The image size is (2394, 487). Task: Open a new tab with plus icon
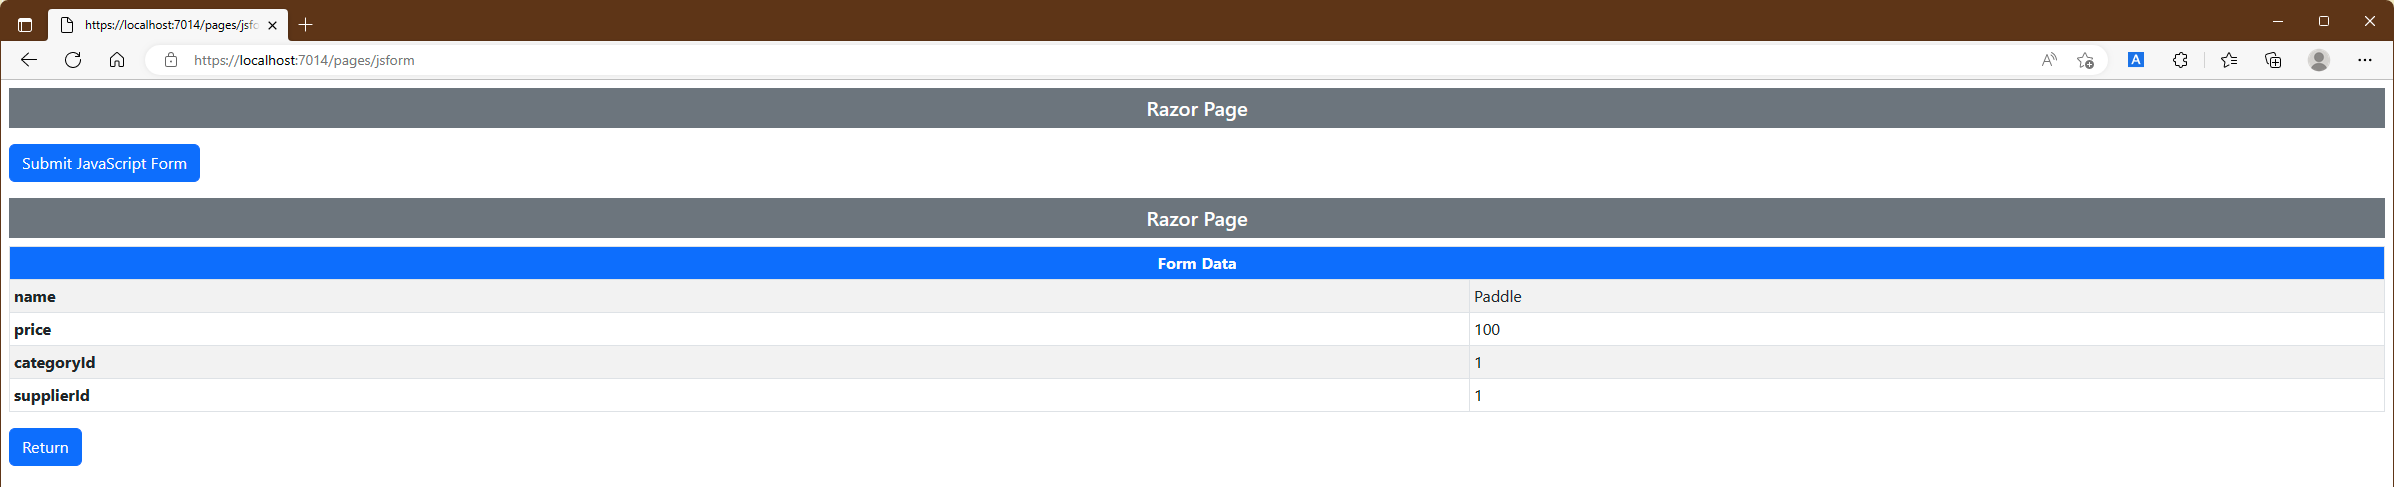click(x=306, y=25)
